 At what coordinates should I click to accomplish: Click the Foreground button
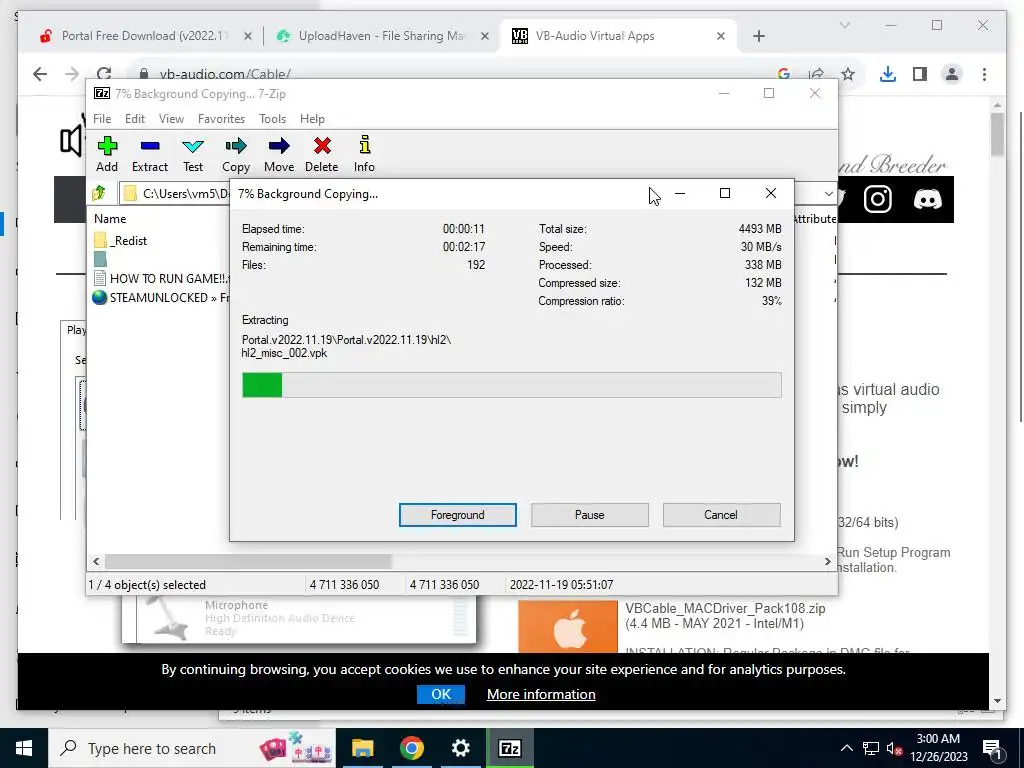pyautogui.click(x=458, y=515)
